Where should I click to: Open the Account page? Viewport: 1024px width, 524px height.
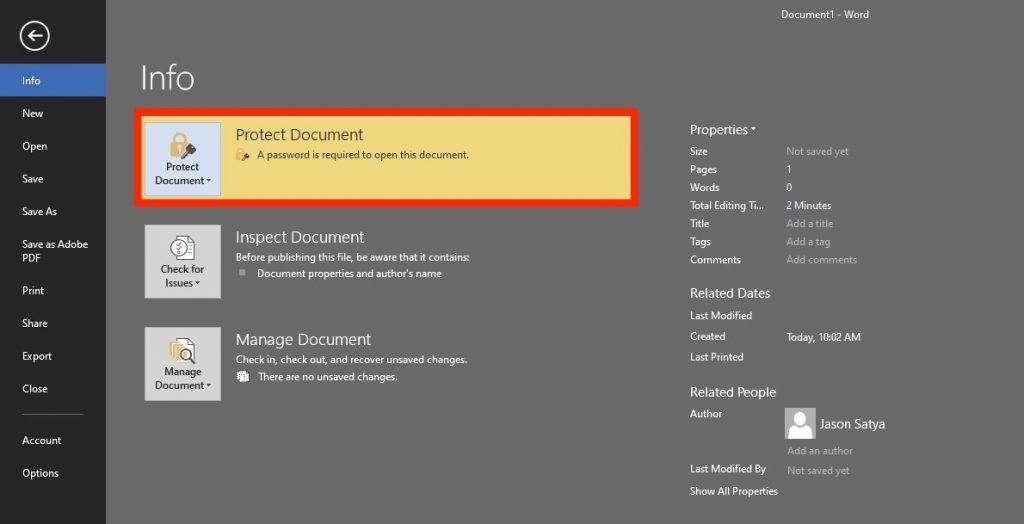coord(53,440)
